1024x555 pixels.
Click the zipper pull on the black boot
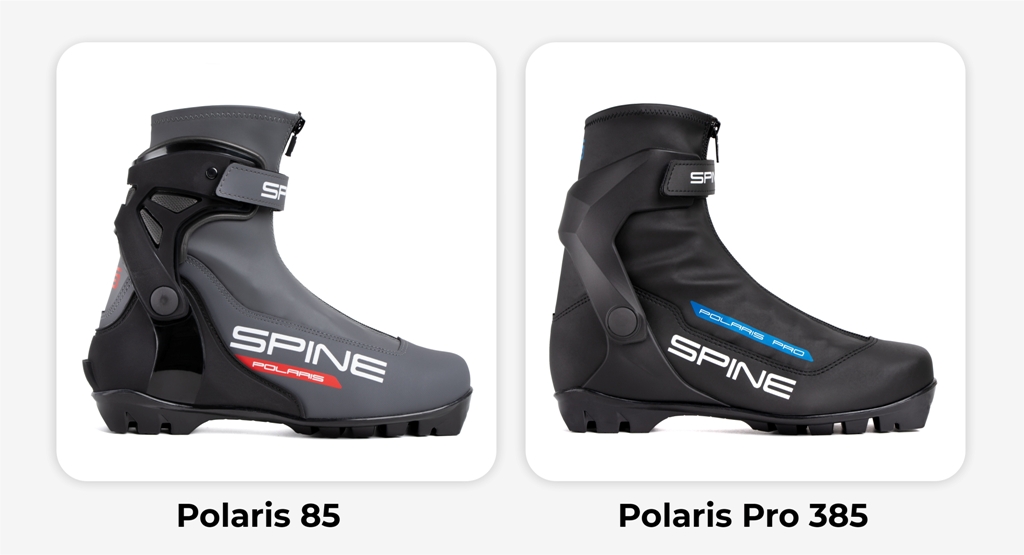tap(714, 141)
